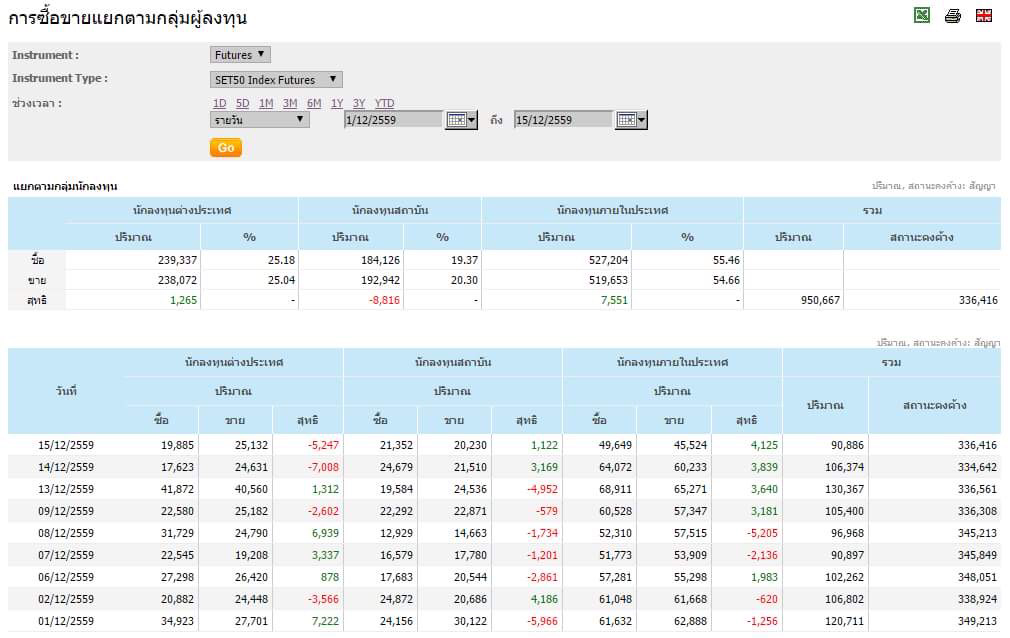
Task: Click foreign net value 7,222
Action: (x=325, y=621)
